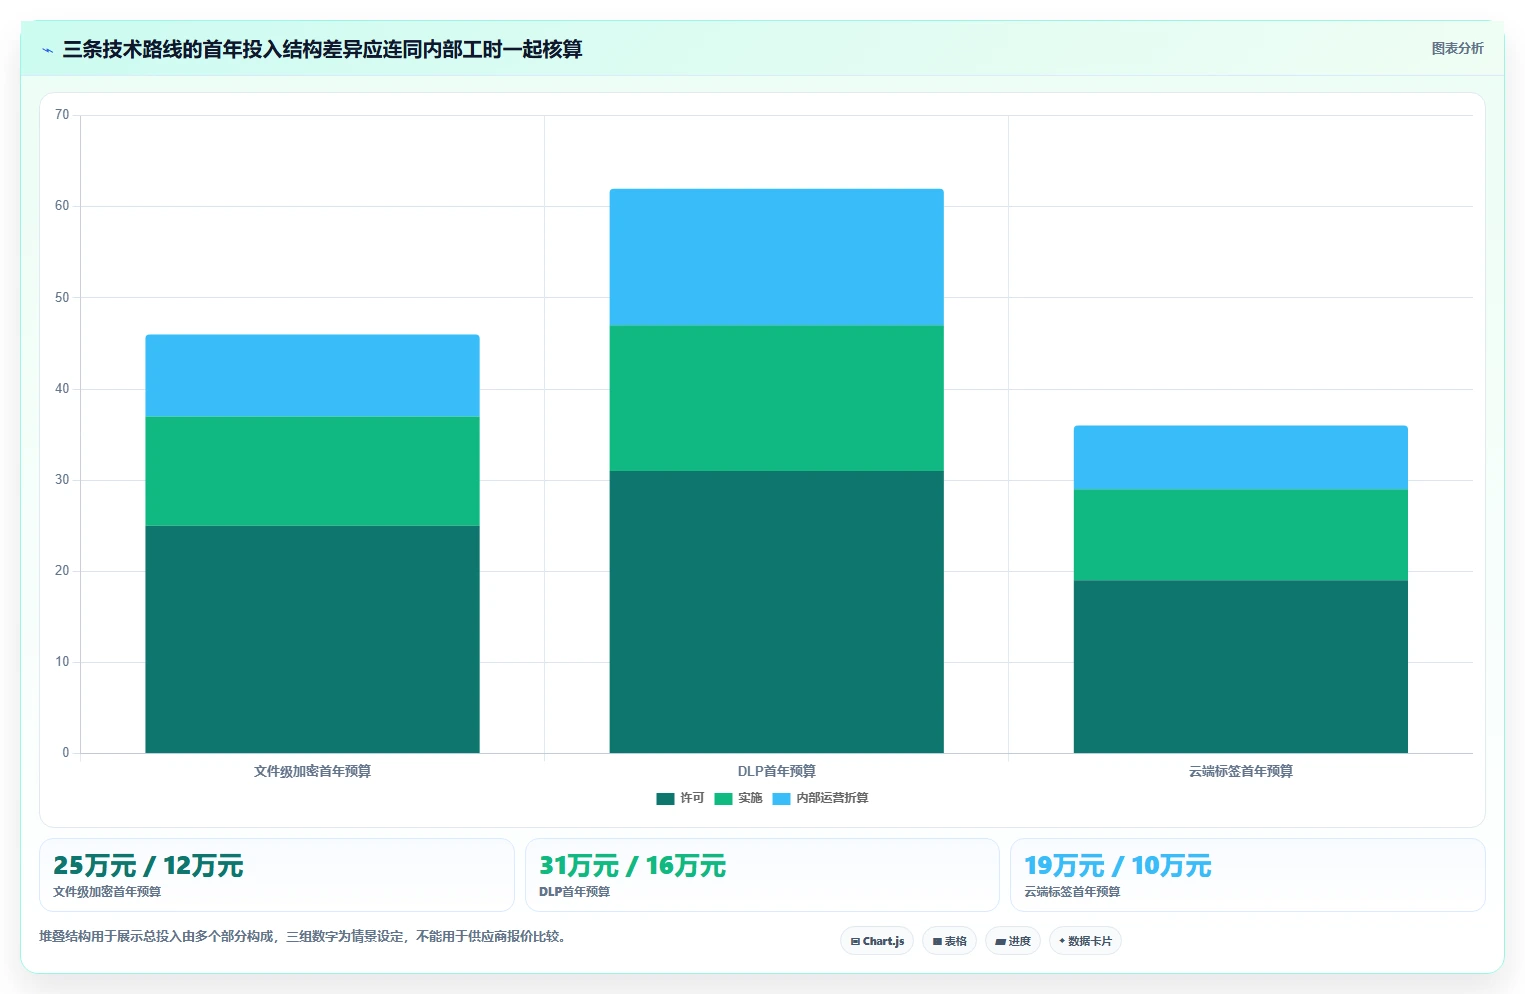This screenshot has width=1525, height=994.
Task: Select the 表格 tag chip
Action: 949,941
